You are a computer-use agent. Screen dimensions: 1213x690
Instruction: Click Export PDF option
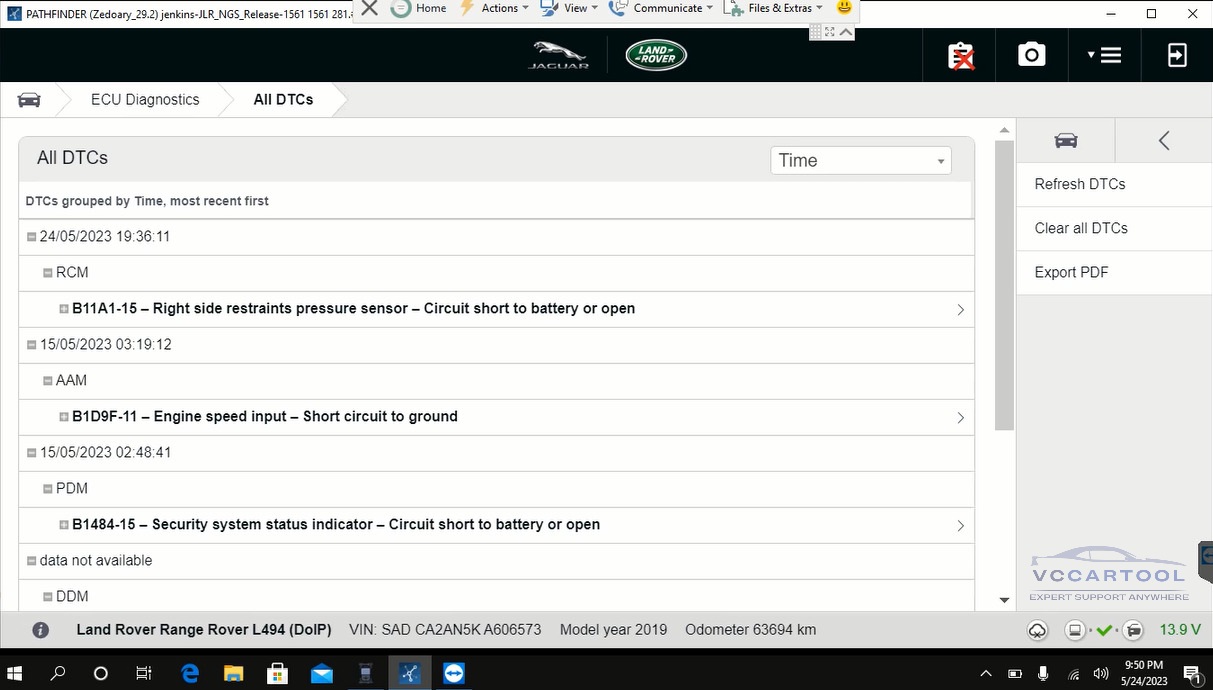1071,272
